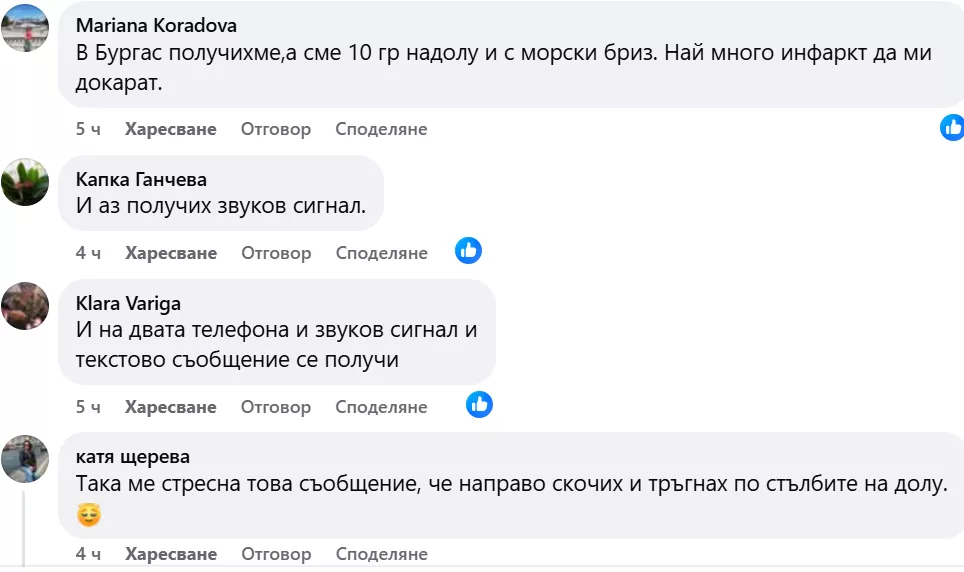Like Капка Ганчева's comment via Харесване

171,253
